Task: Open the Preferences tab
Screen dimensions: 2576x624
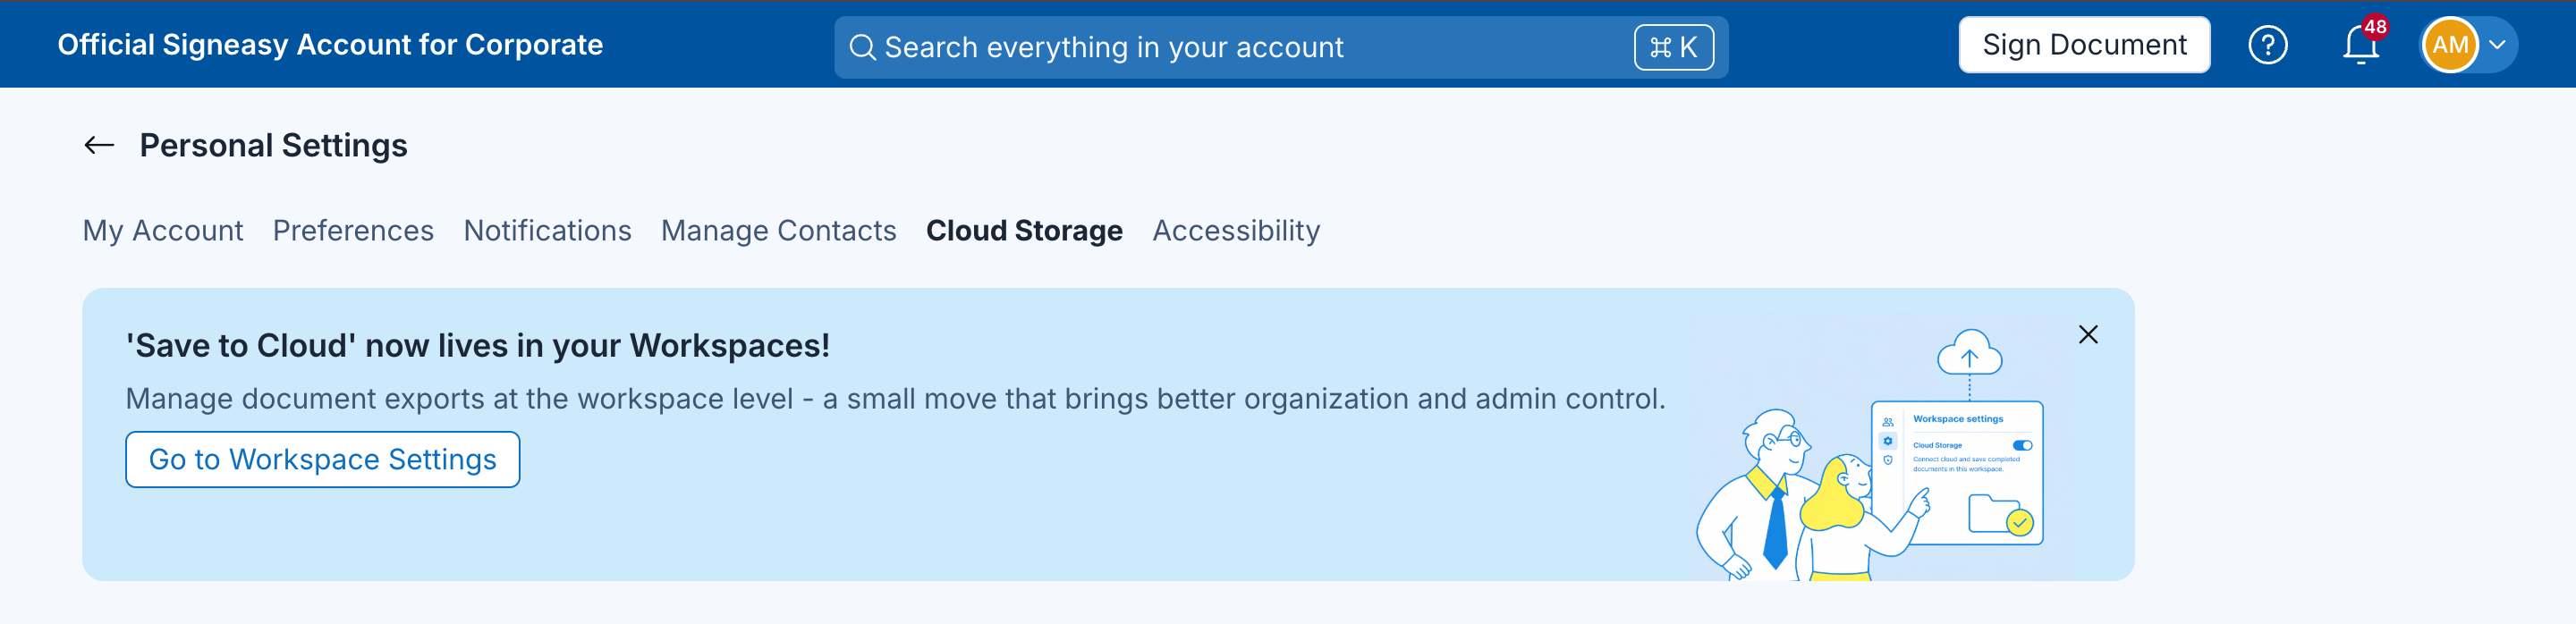Action: coord(353,231)
